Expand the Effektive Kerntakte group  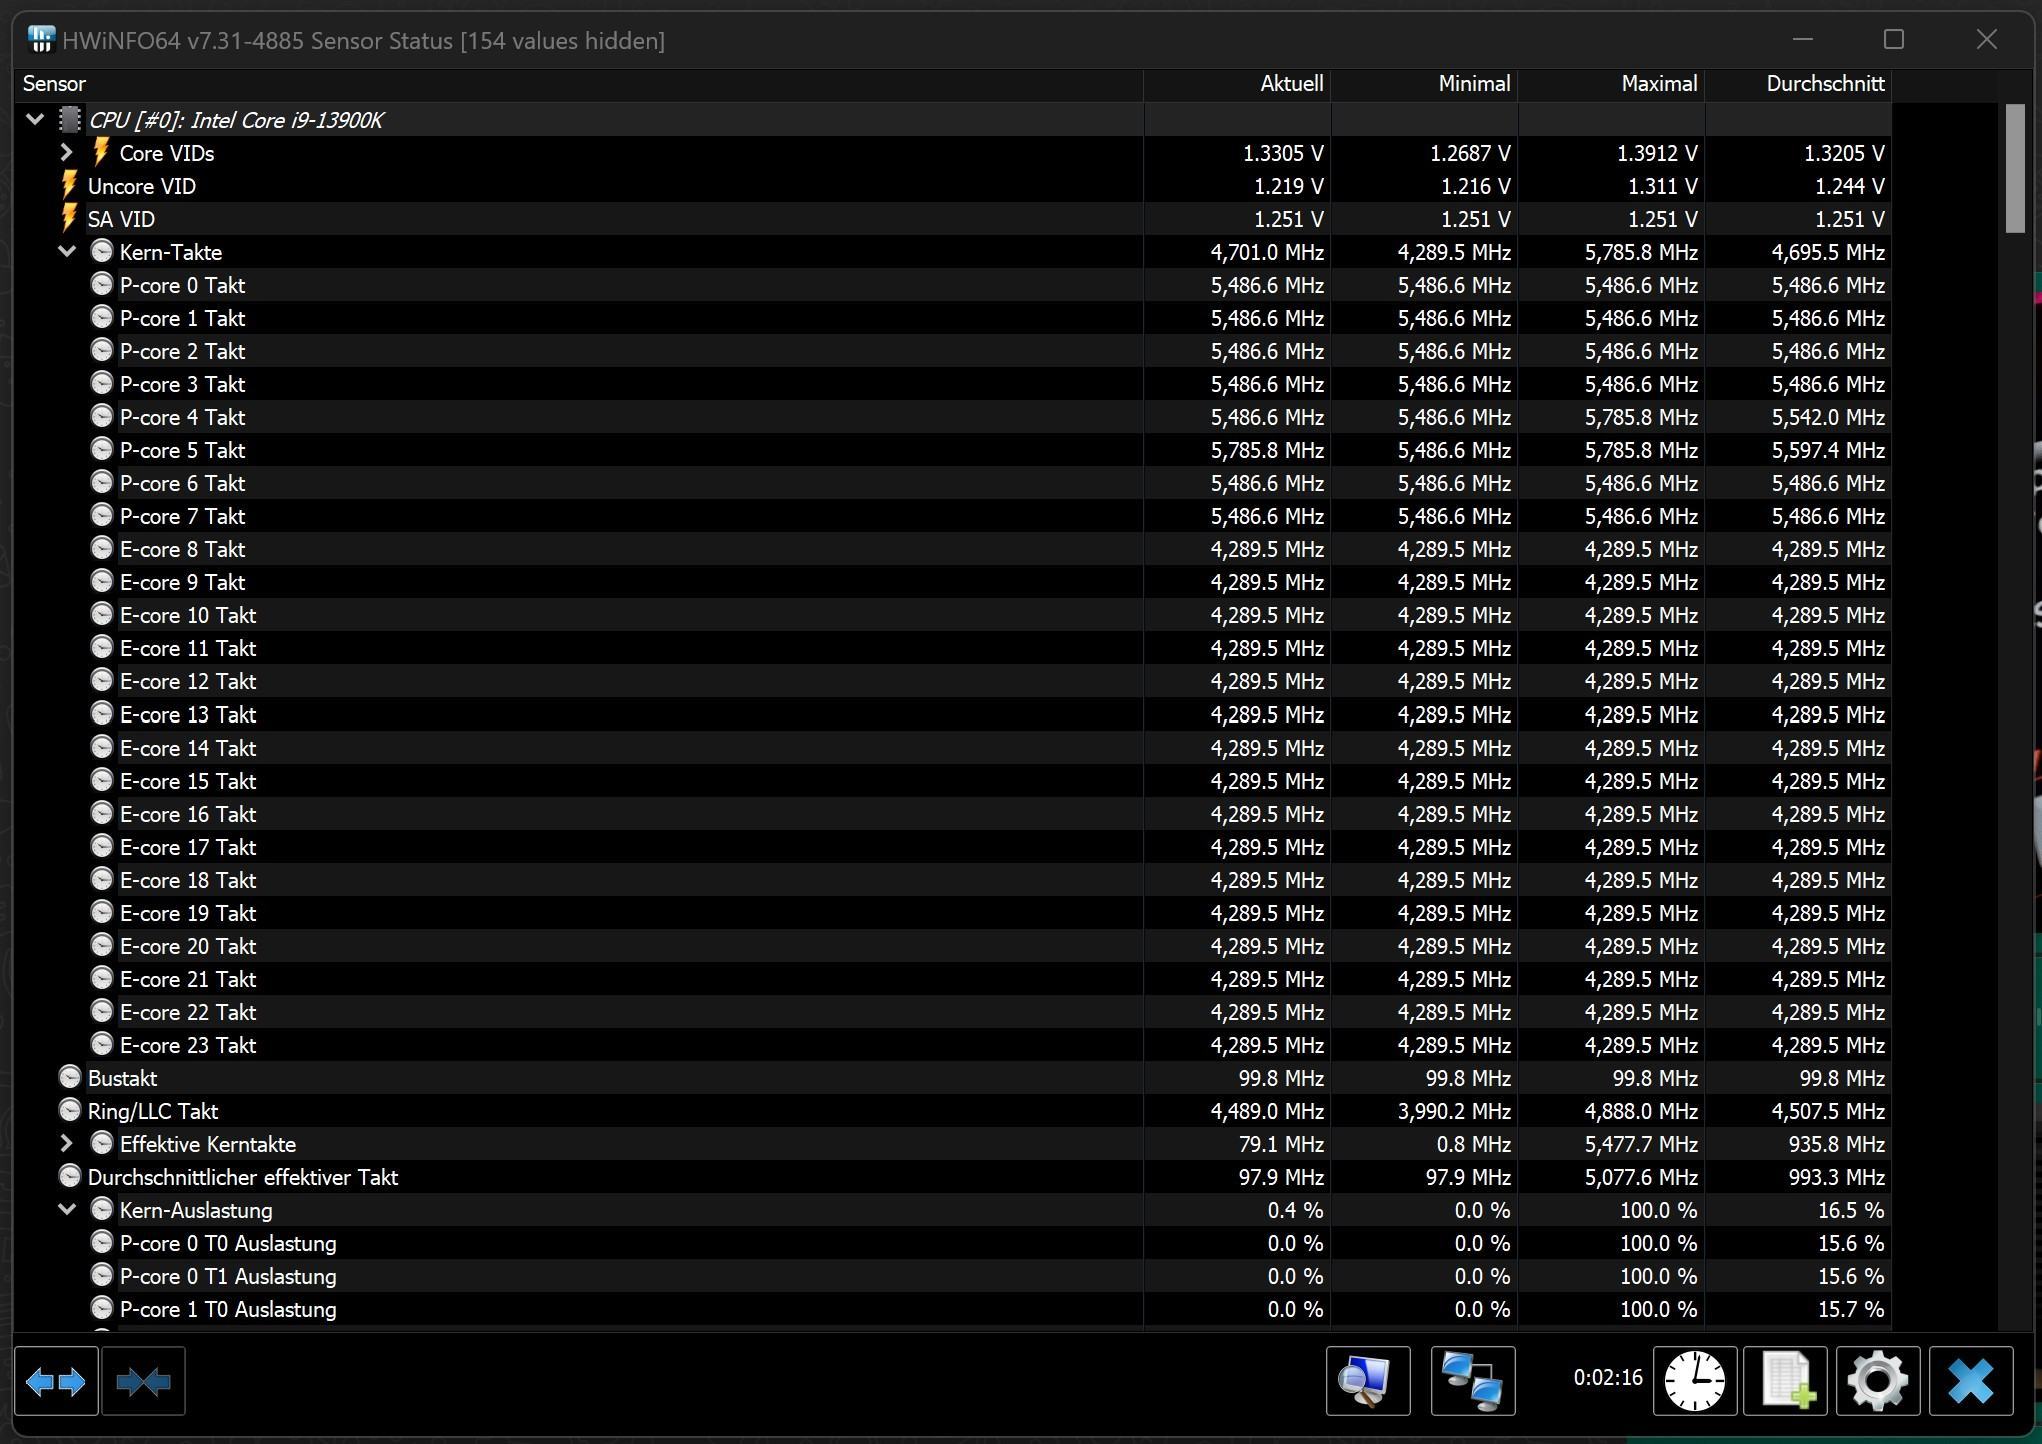click(66, 1144)
